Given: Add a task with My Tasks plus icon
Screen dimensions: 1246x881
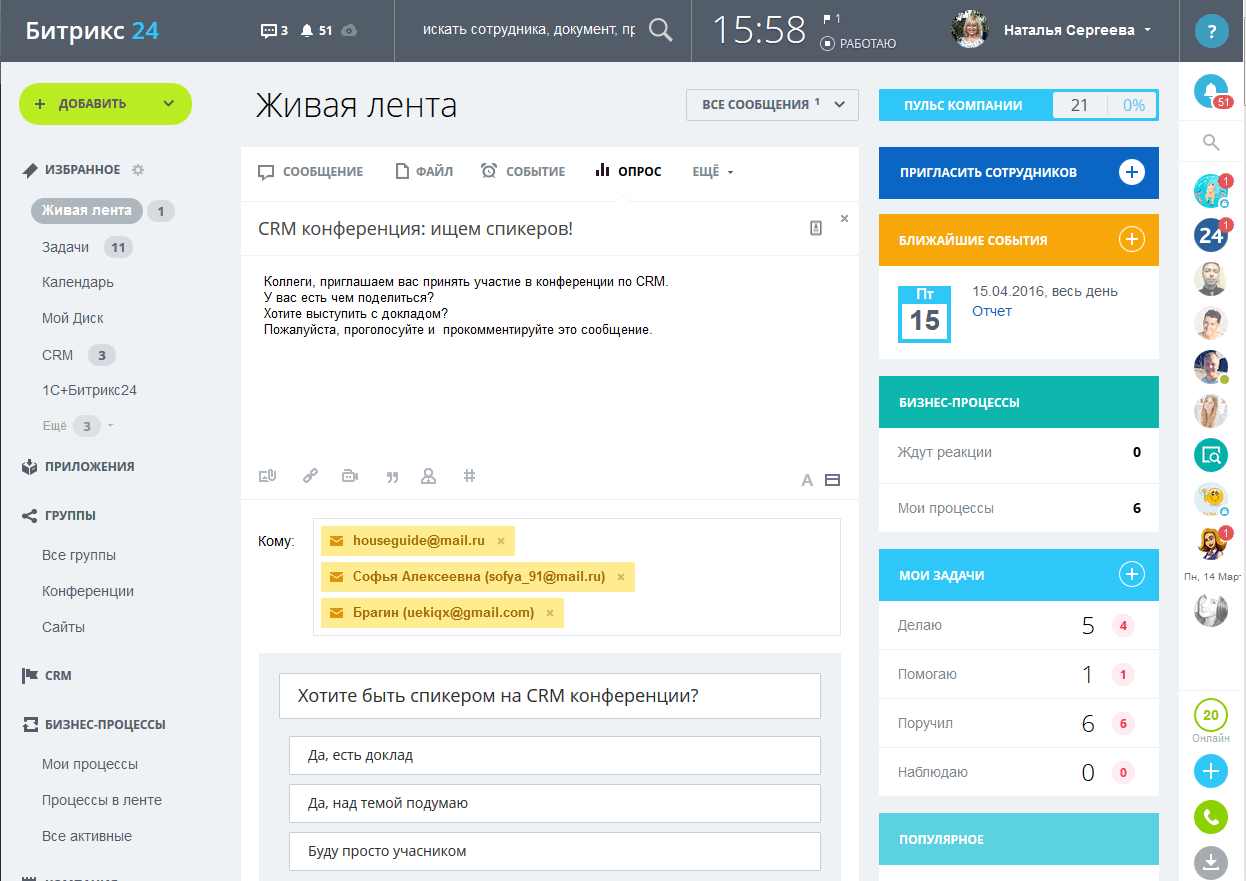Looking at the screenshot, I should pos(1131,574).
